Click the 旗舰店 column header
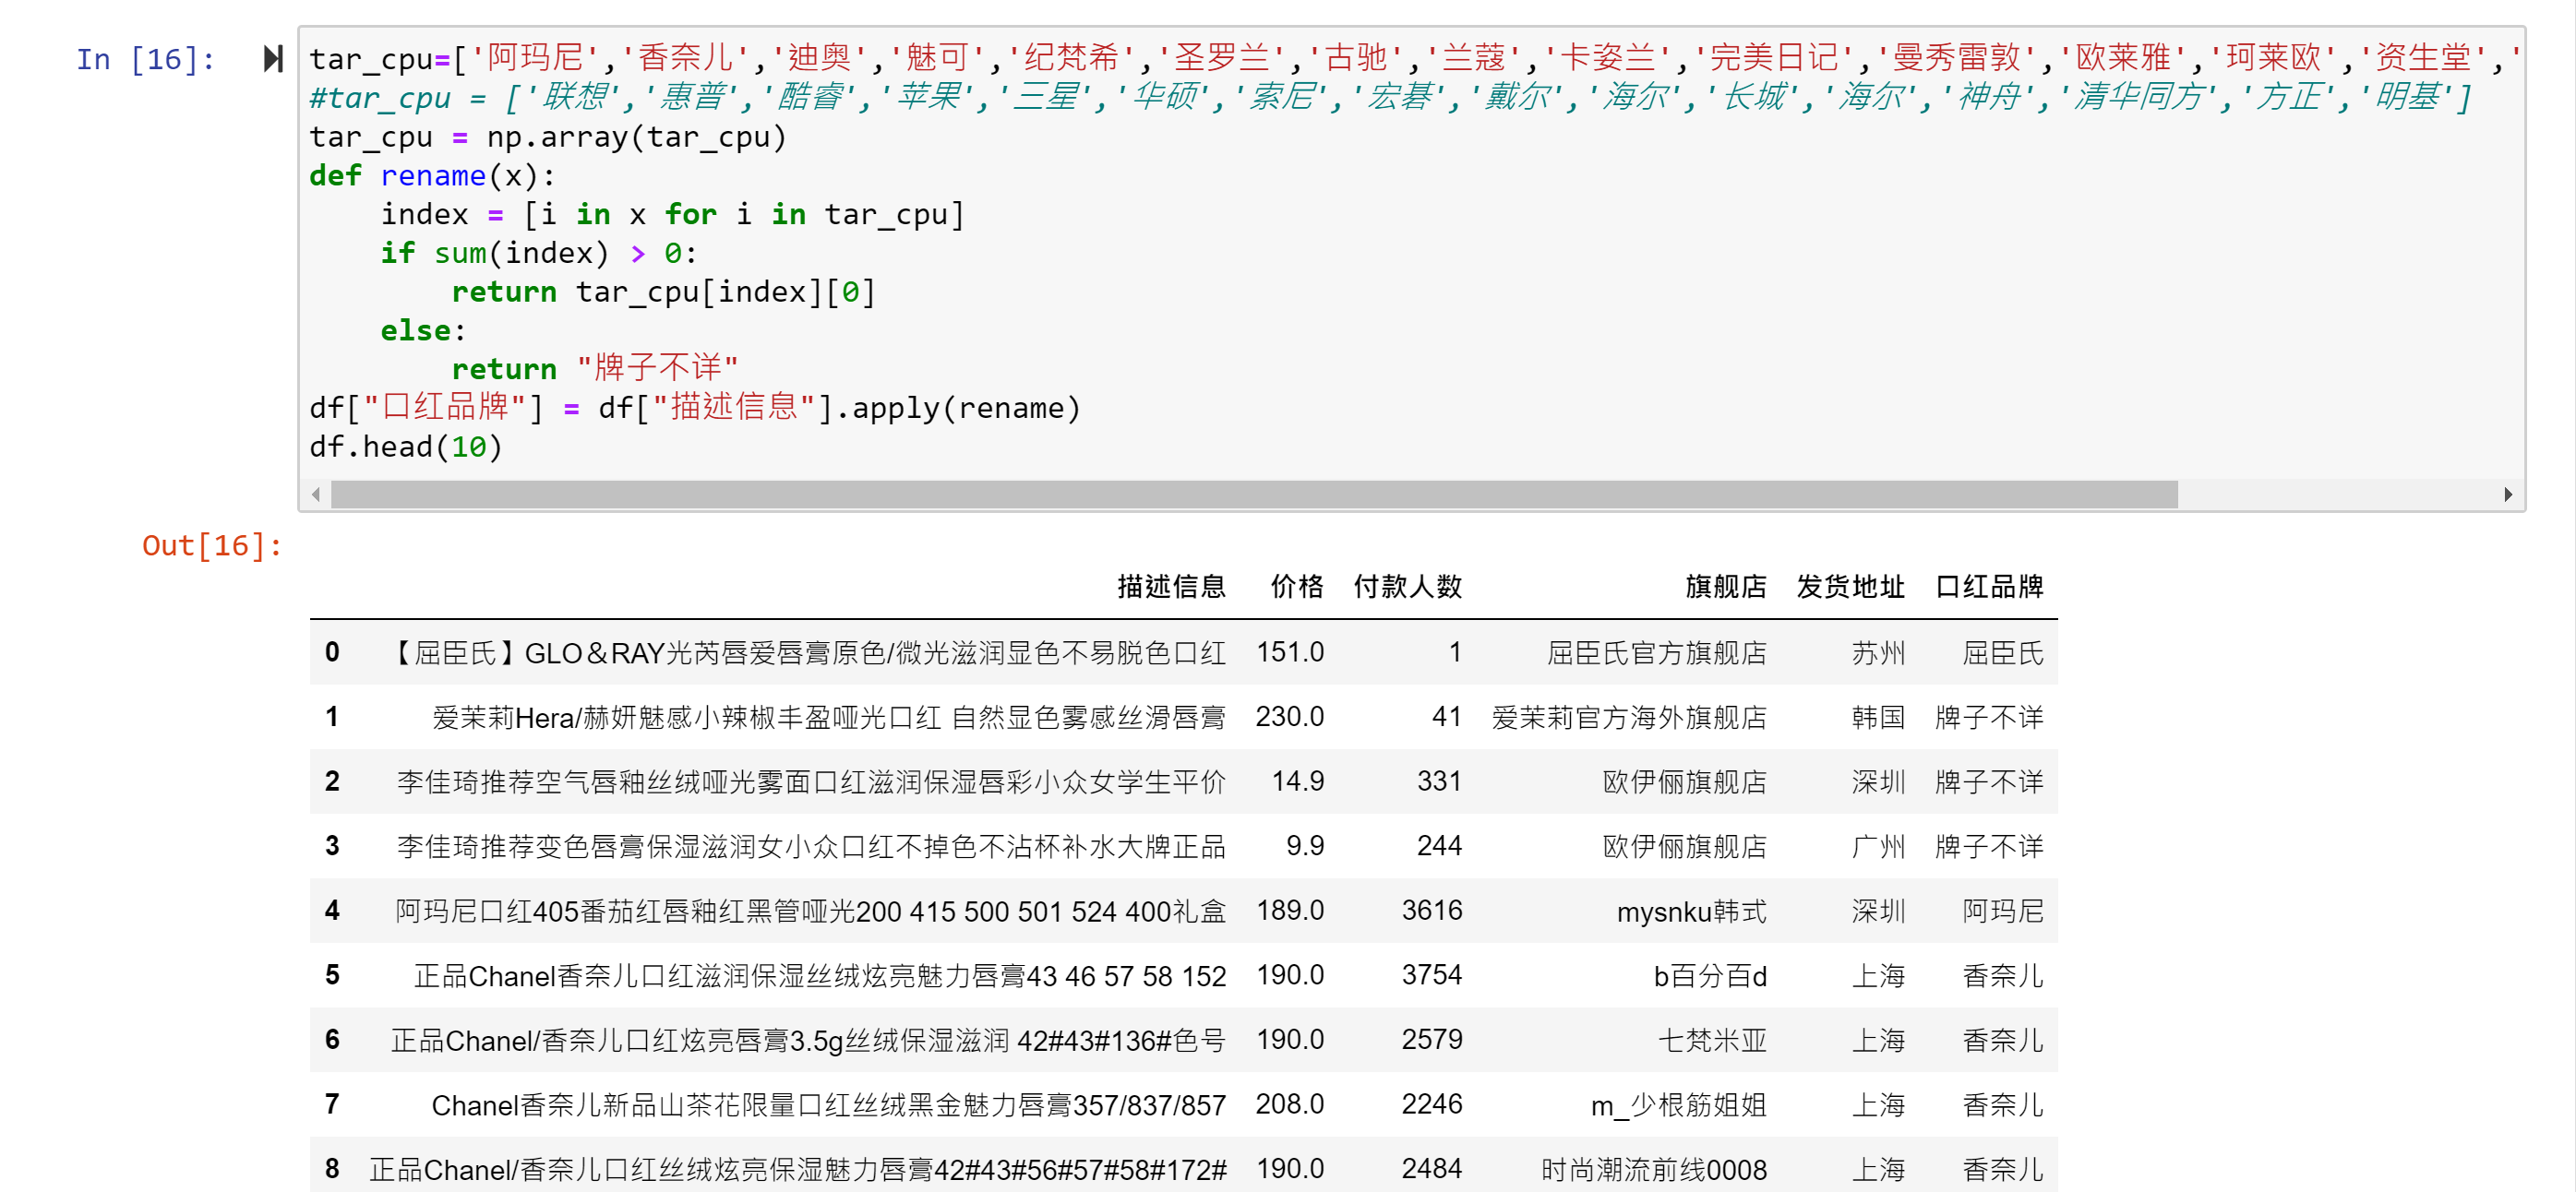The image size is (2576, 1192). (x=1725, y=587)
